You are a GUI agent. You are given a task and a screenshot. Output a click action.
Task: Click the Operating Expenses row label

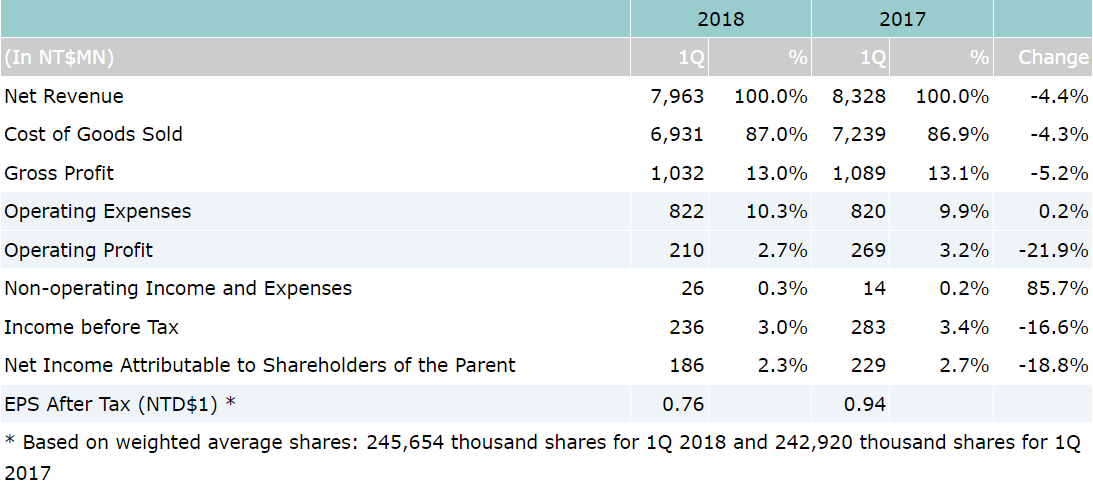pos(98,211)
